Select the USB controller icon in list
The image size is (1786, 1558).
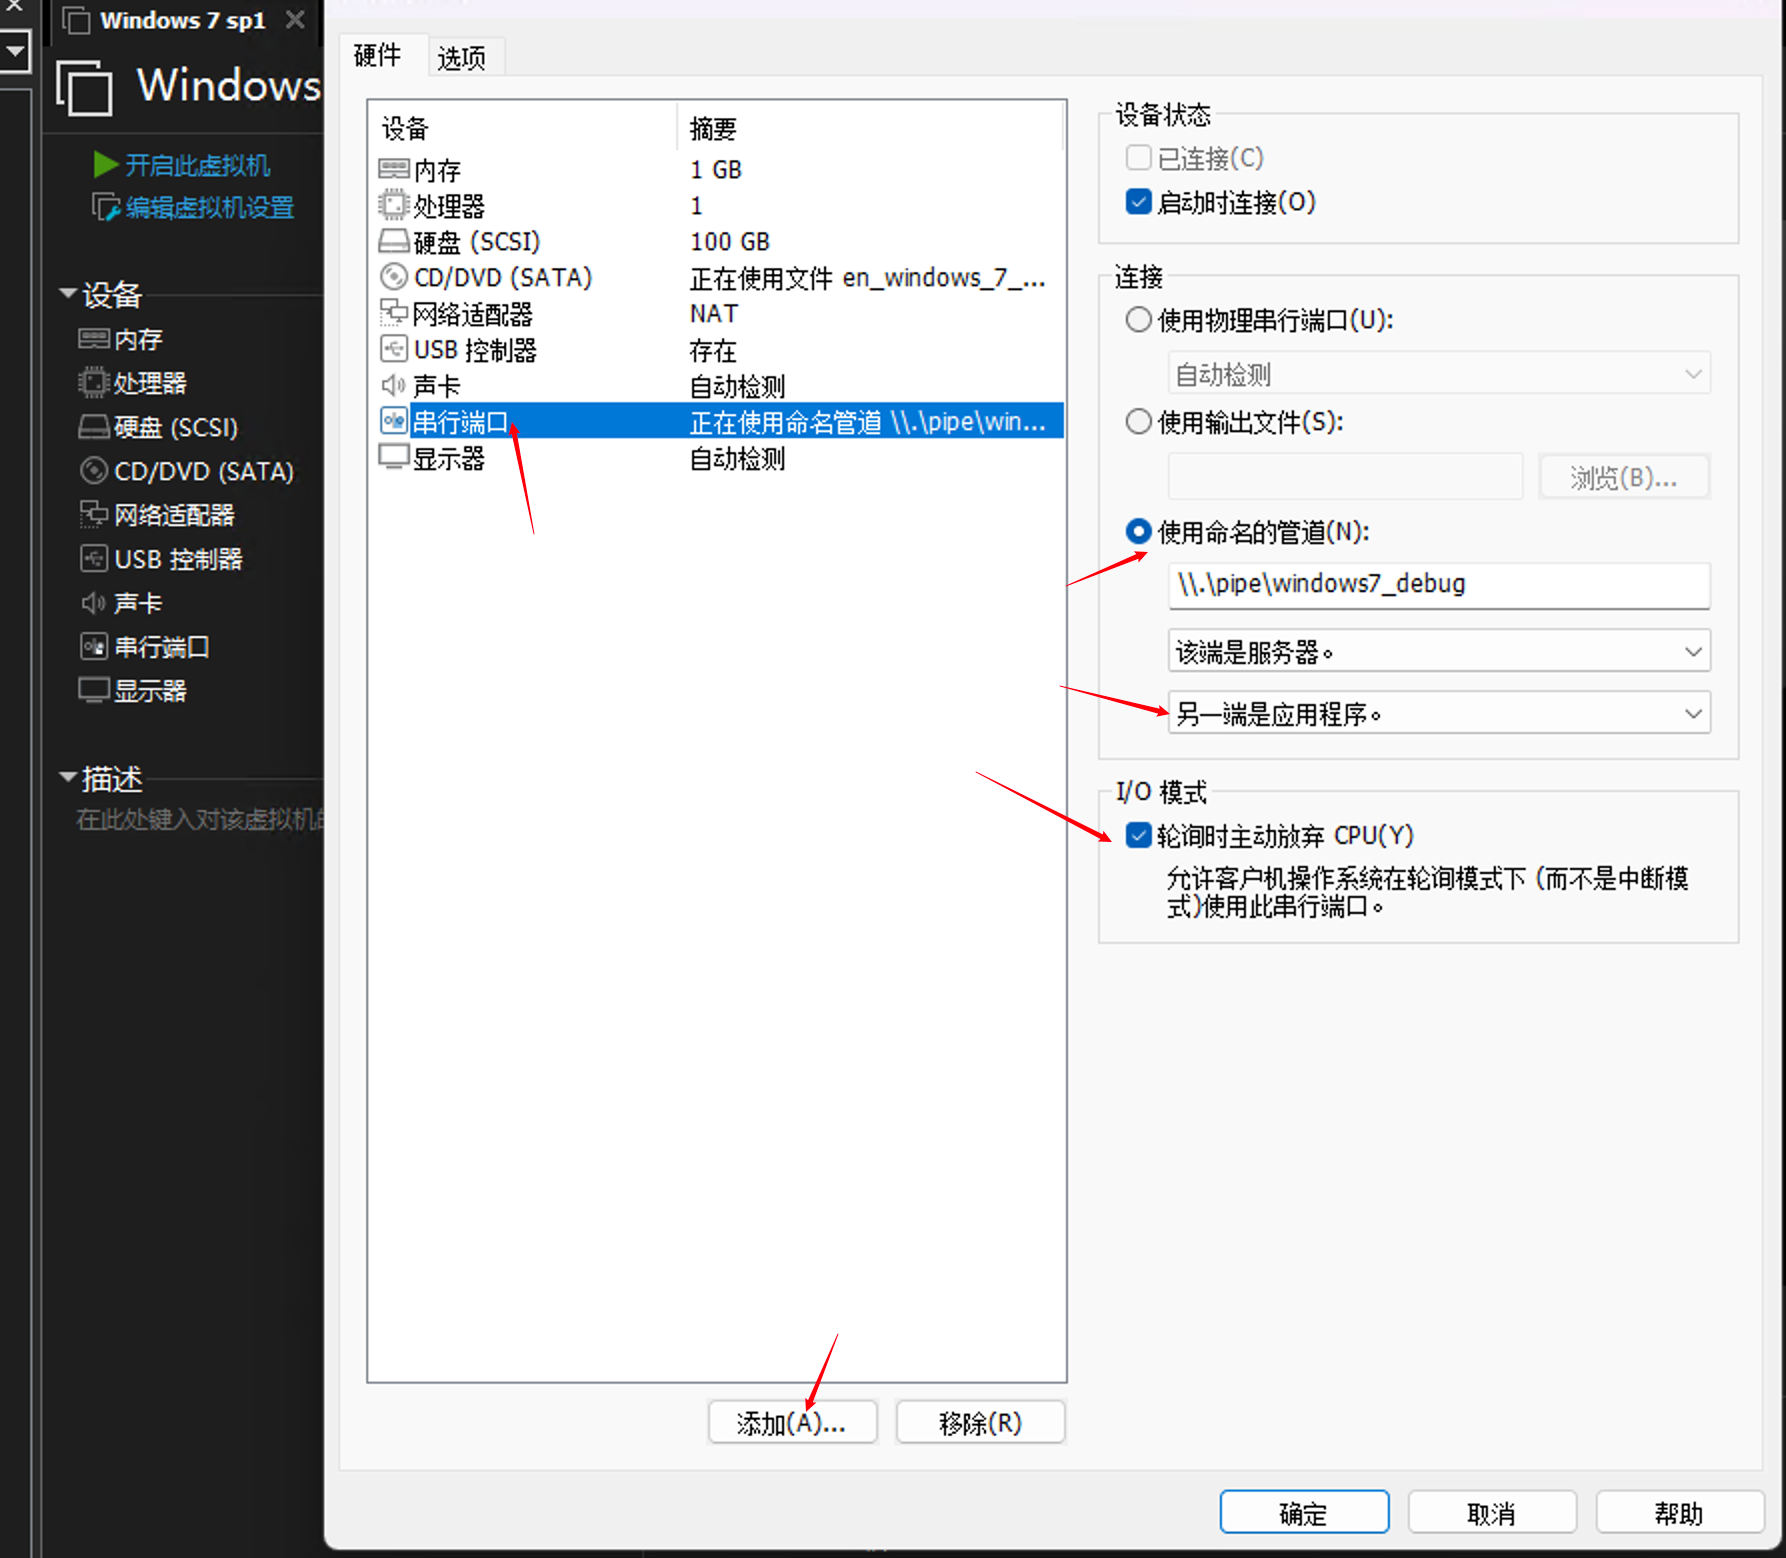(x=393, y=349)
